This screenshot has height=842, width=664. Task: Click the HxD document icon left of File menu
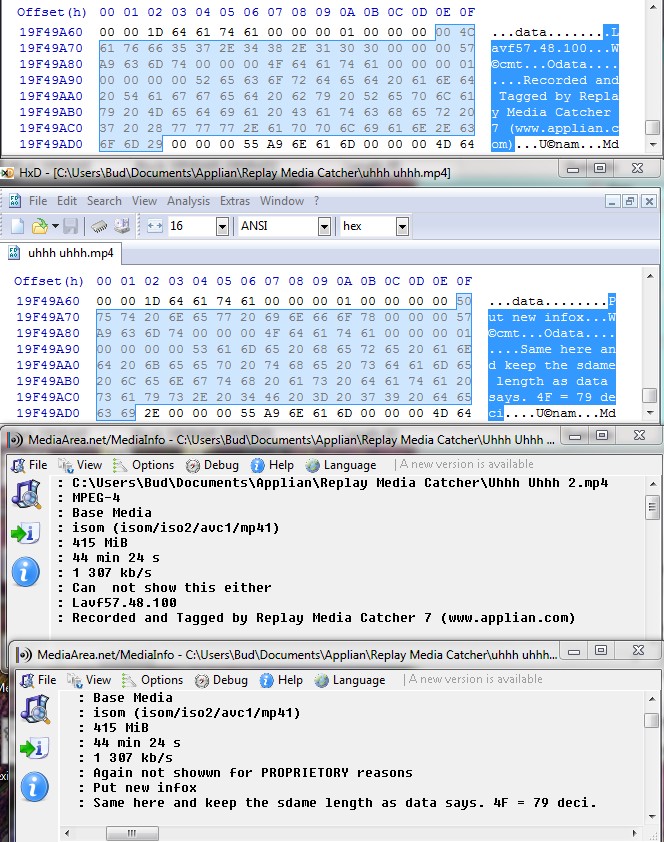pyautogui.click(x=15, y=201)
